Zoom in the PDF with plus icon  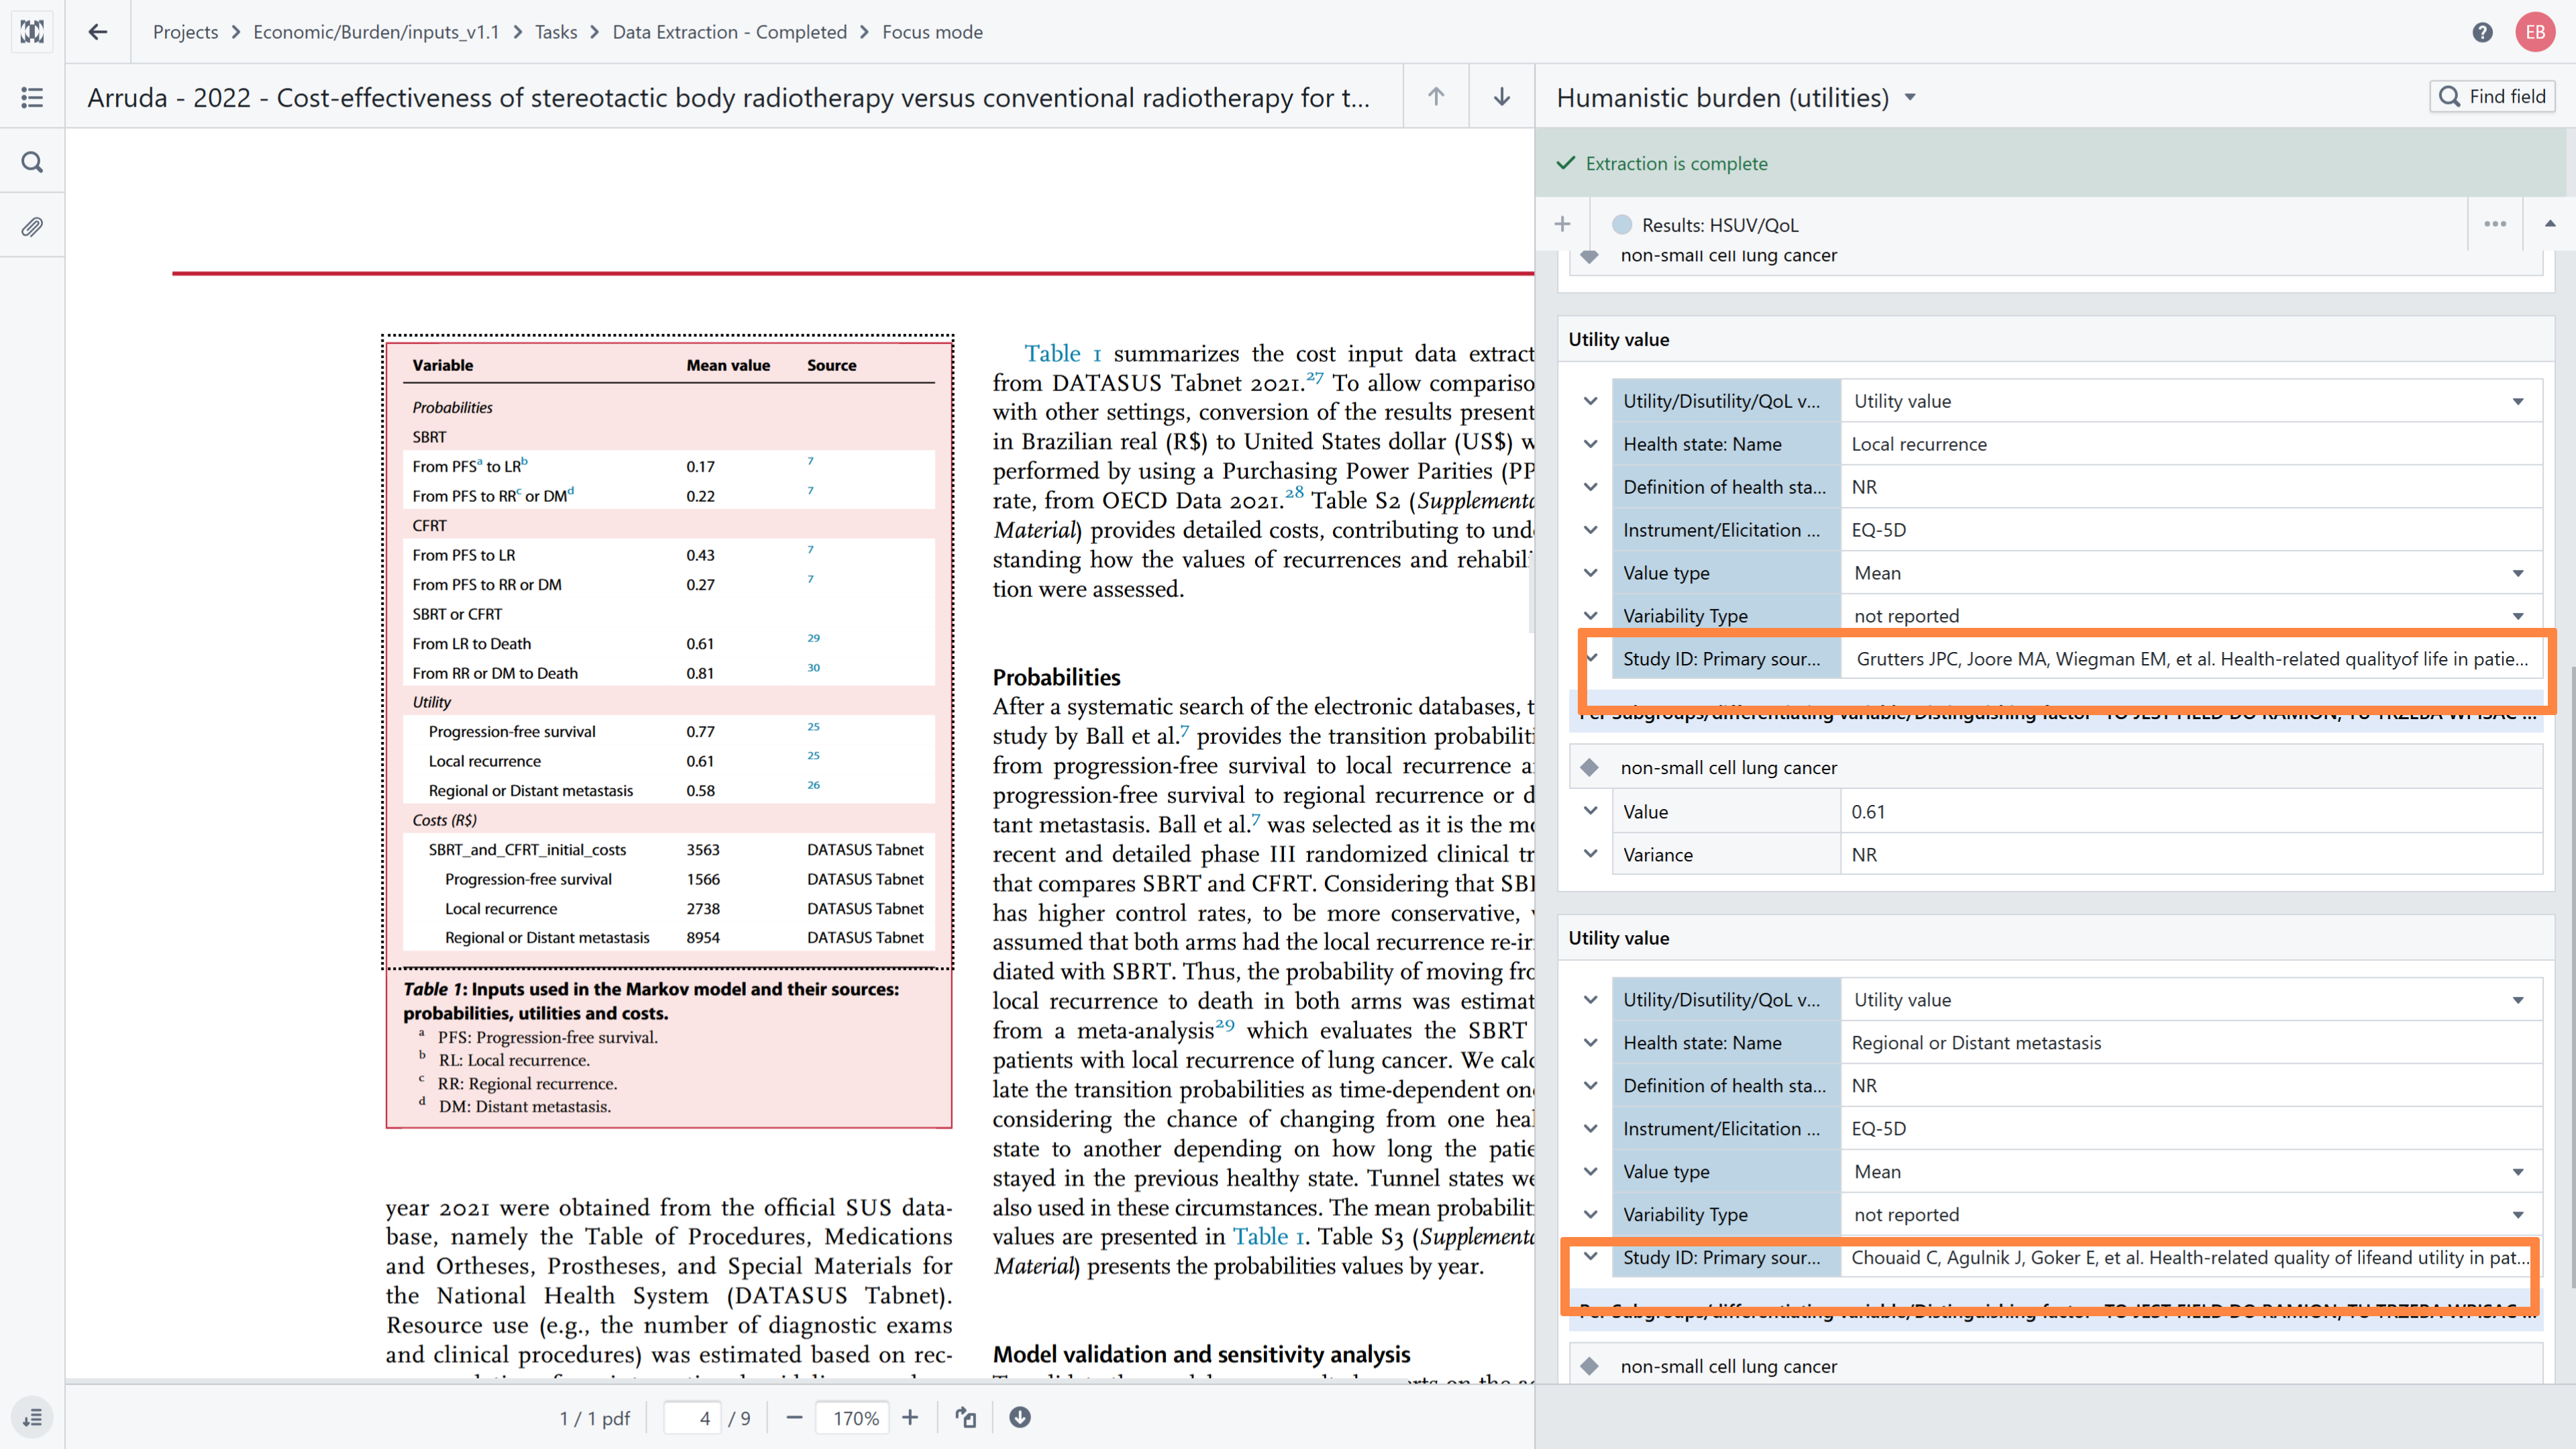[x=910, y=1418]
